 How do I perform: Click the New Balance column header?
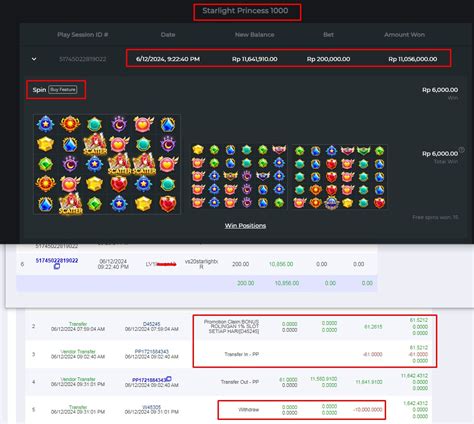[x=255, y=35]
